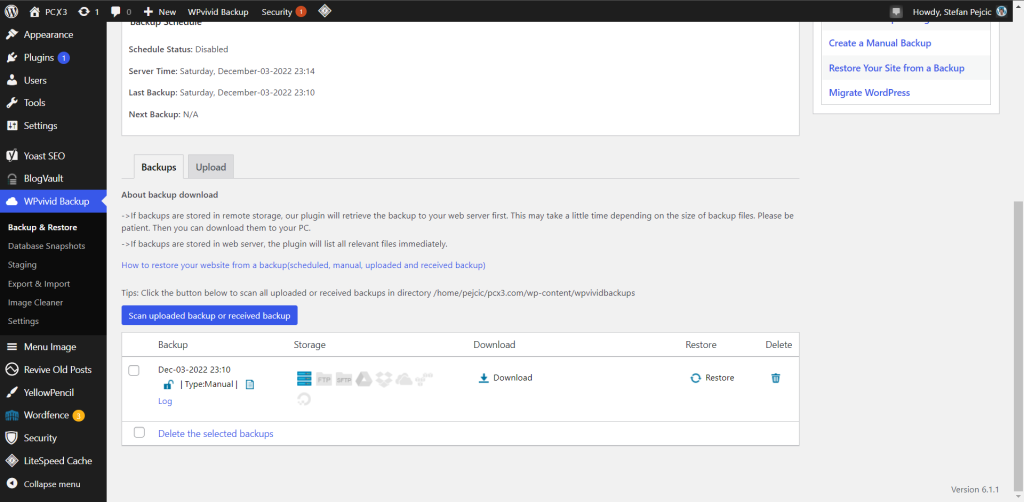Collapse the admin sidebar menu
1024x502 pixels.
(x=53, y=484)
